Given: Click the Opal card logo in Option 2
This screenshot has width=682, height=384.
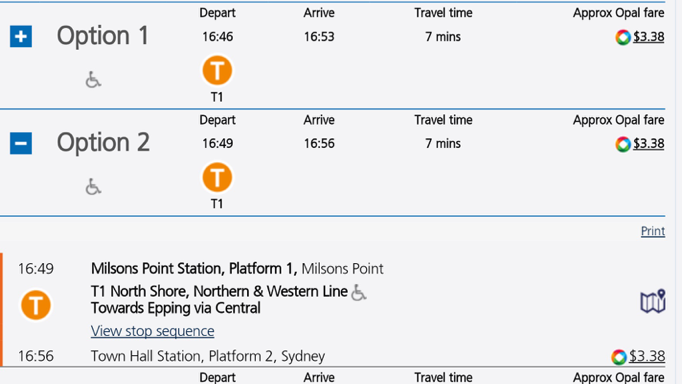Looking at the screenshot, I should [623, 144].
